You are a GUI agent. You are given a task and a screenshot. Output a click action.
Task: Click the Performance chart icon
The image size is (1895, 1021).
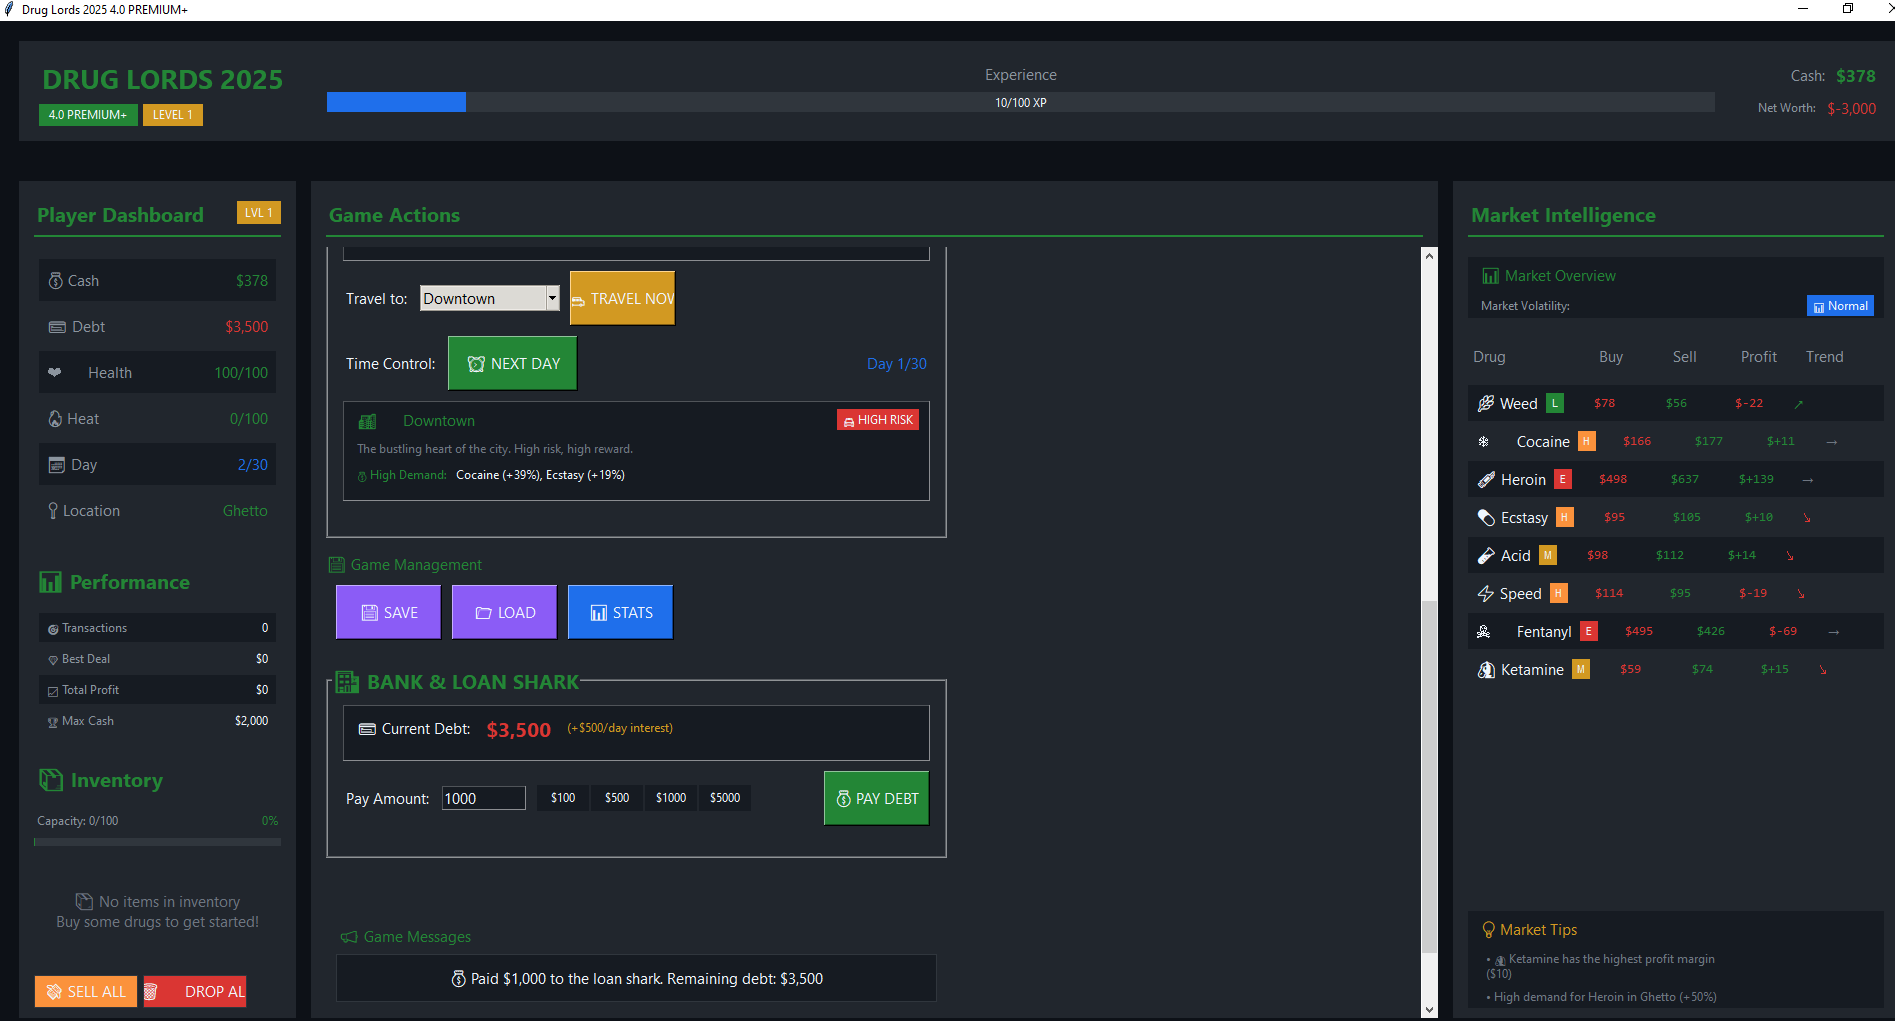[x=50, y=582]
